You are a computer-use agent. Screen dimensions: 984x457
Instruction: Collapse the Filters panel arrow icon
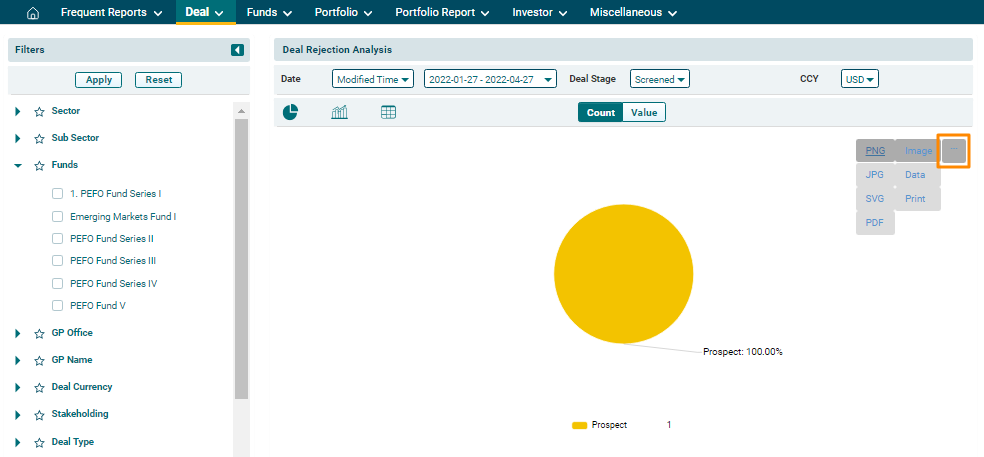237,50
